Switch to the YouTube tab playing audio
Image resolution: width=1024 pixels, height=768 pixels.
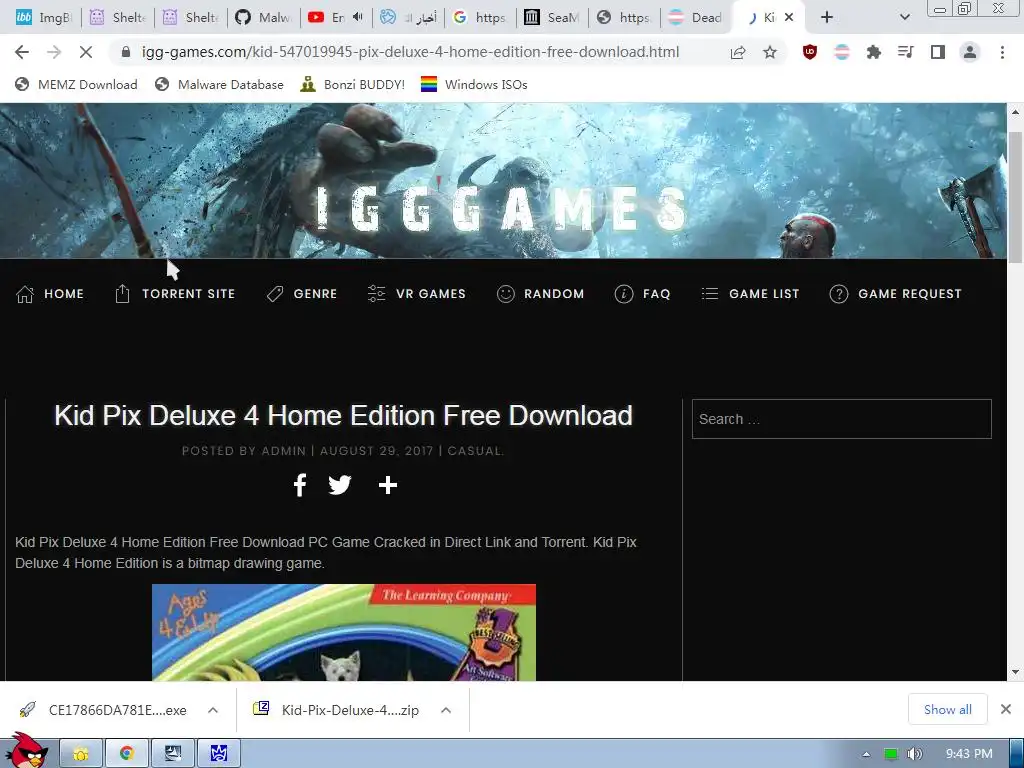(336, 18)
